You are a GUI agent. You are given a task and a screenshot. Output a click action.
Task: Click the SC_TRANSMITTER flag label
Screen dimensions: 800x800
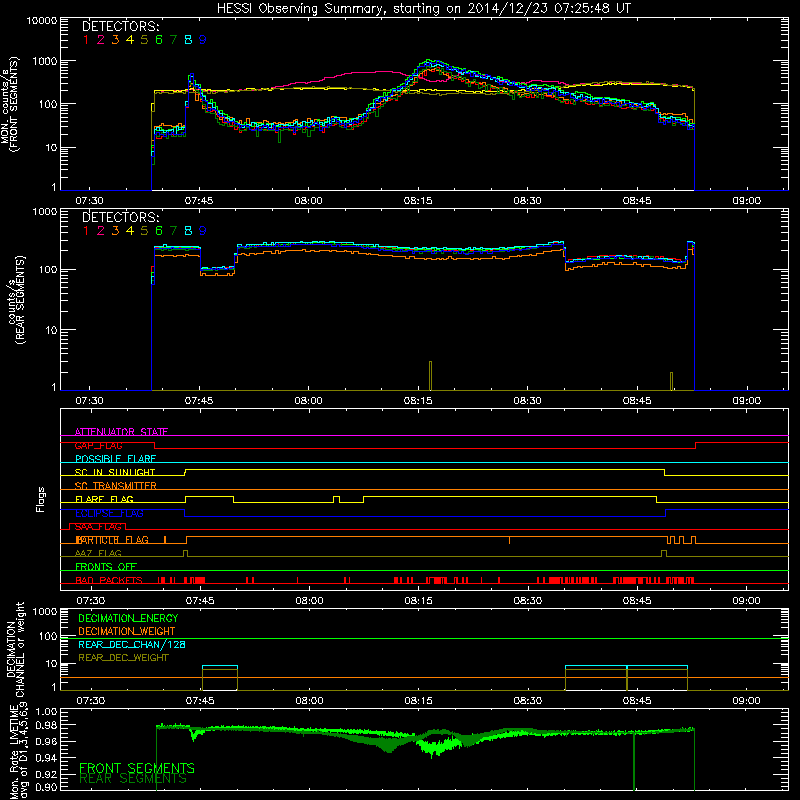click(116, 486)
